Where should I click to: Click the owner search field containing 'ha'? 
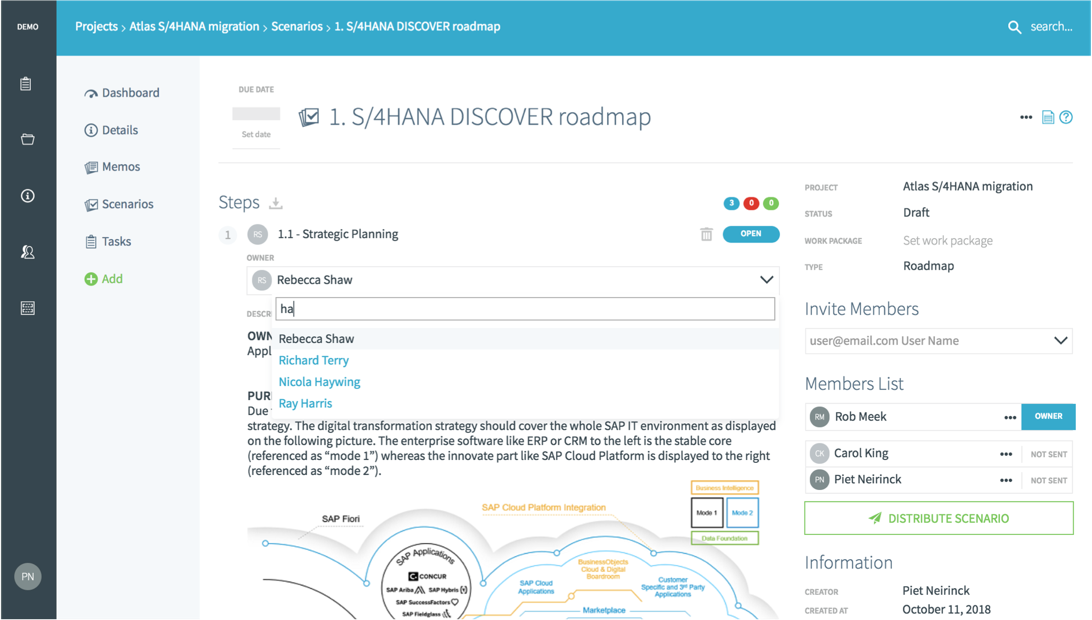point(525,309)
